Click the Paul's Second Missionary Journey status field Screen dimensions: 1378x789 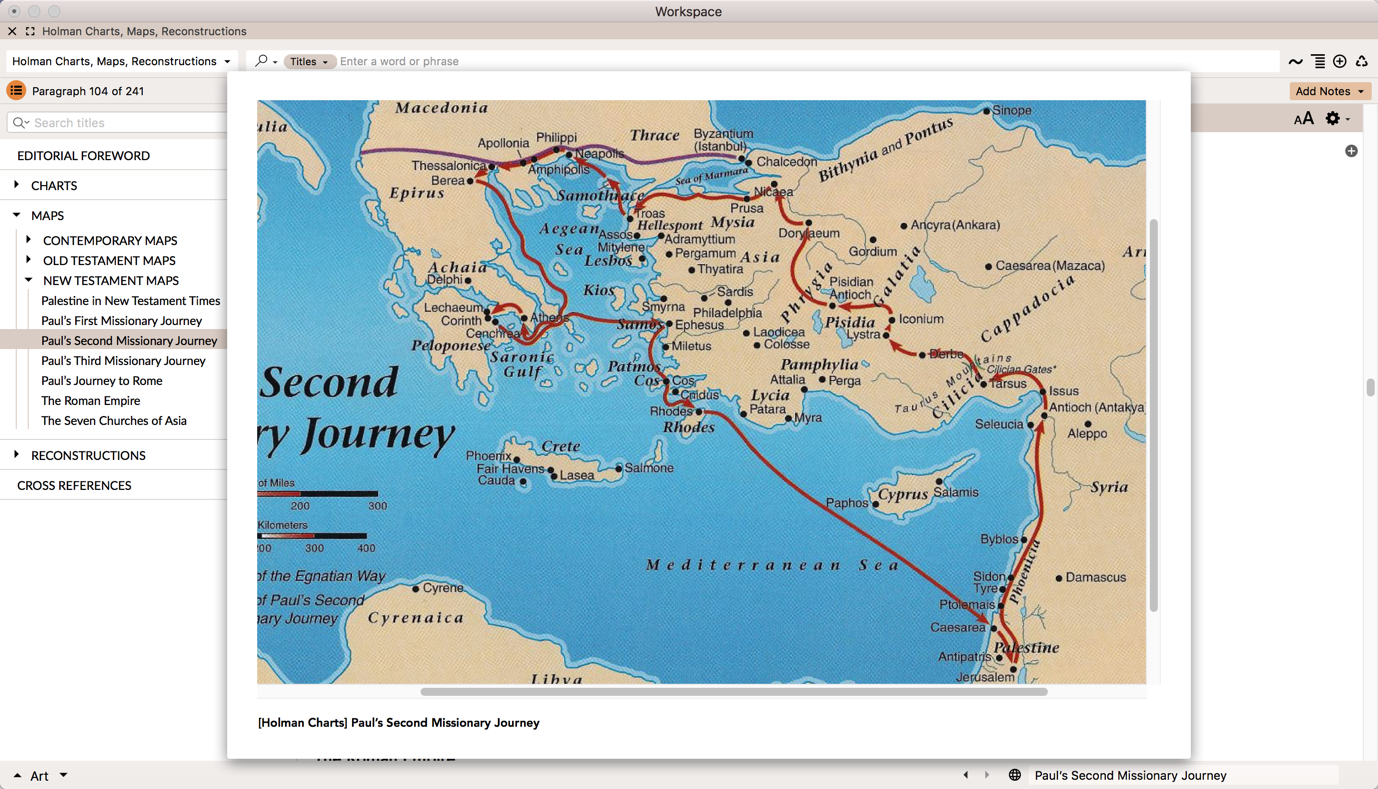(1183, 775)
